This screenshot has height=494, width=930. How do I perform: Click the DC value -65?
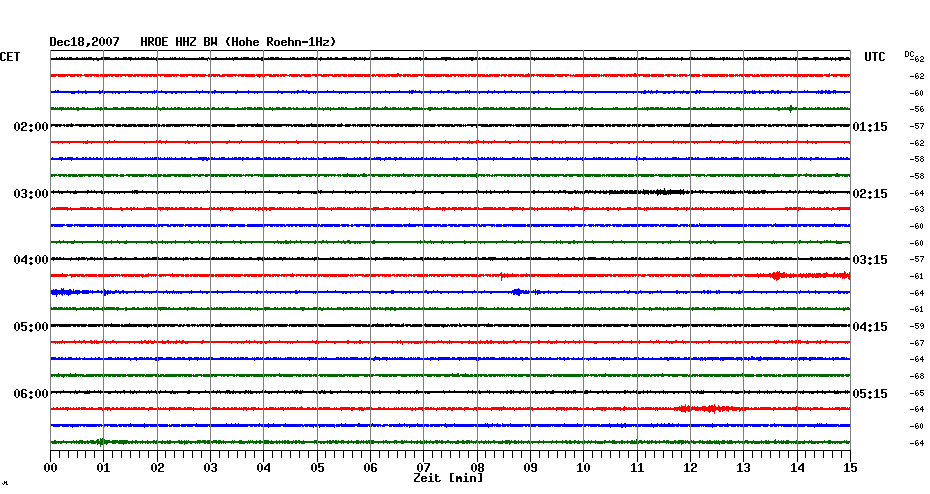click(x=916, y=393)
